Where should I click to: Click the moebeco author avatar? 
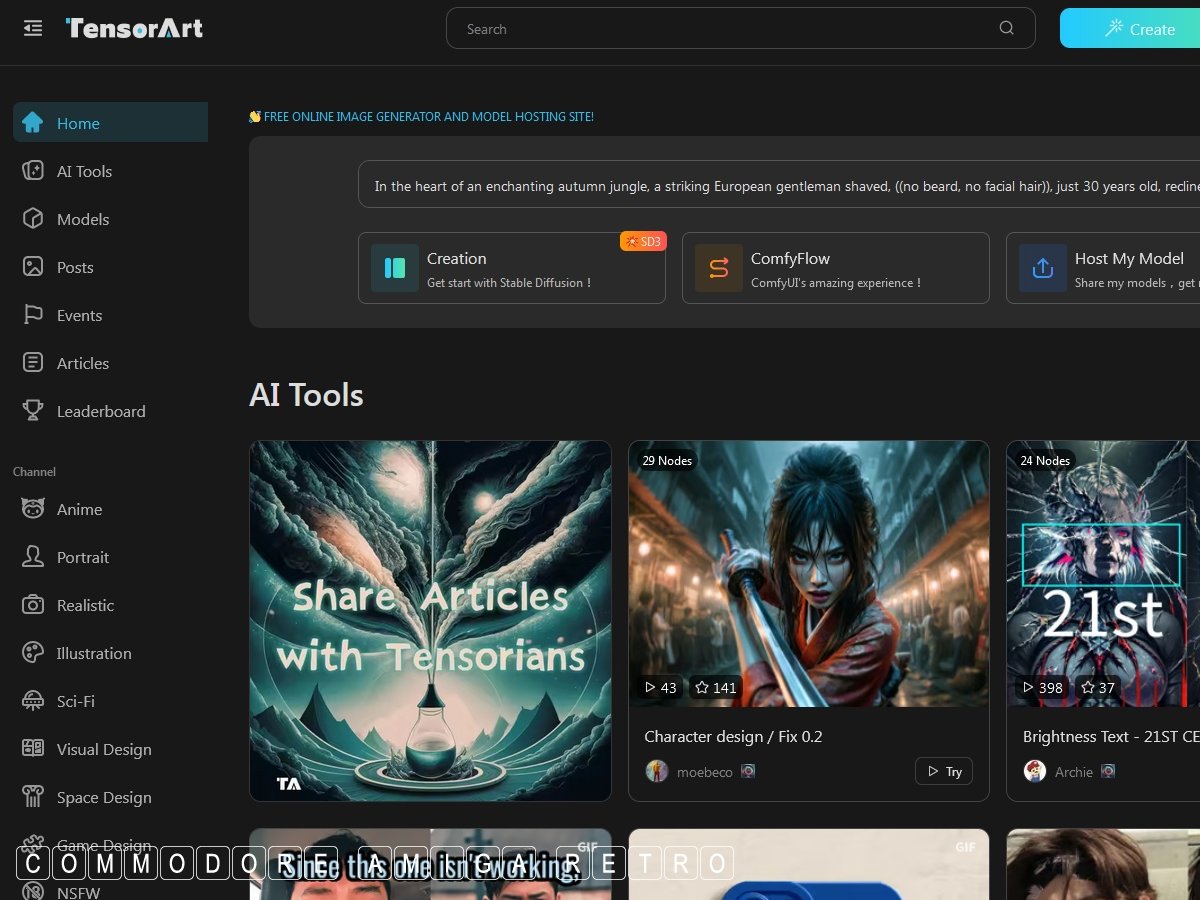[657, 771]
